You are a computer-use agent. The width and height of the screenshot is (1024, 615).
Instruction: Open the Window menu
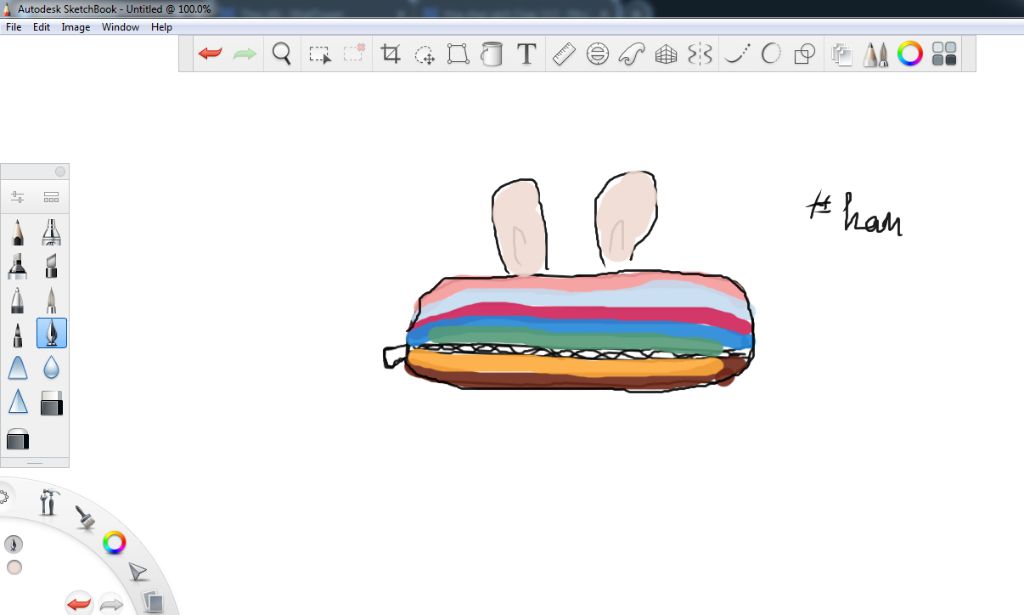tap(120, 27)
